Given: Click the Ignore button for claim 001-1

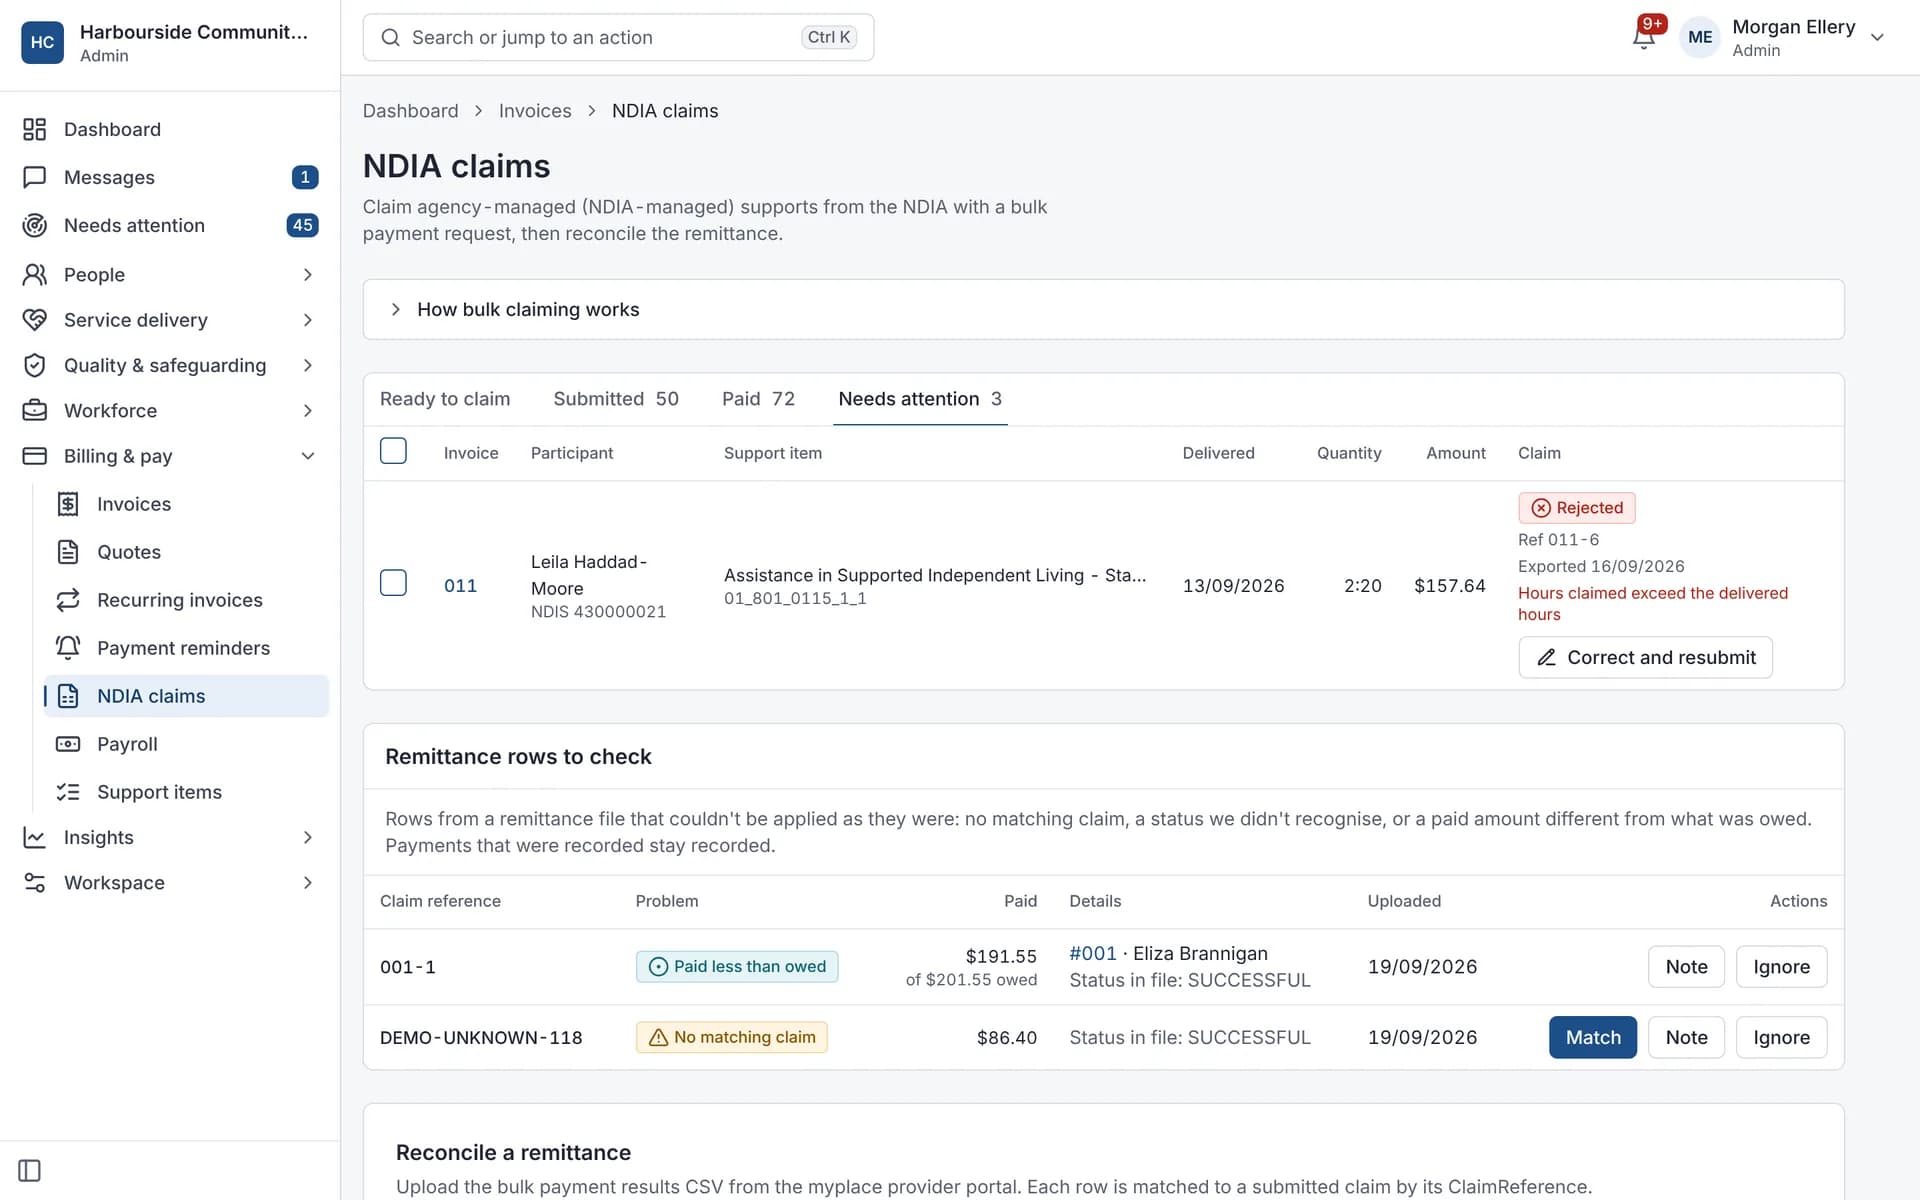Looking at the screenshot, I should click(x=1781, y=966).
